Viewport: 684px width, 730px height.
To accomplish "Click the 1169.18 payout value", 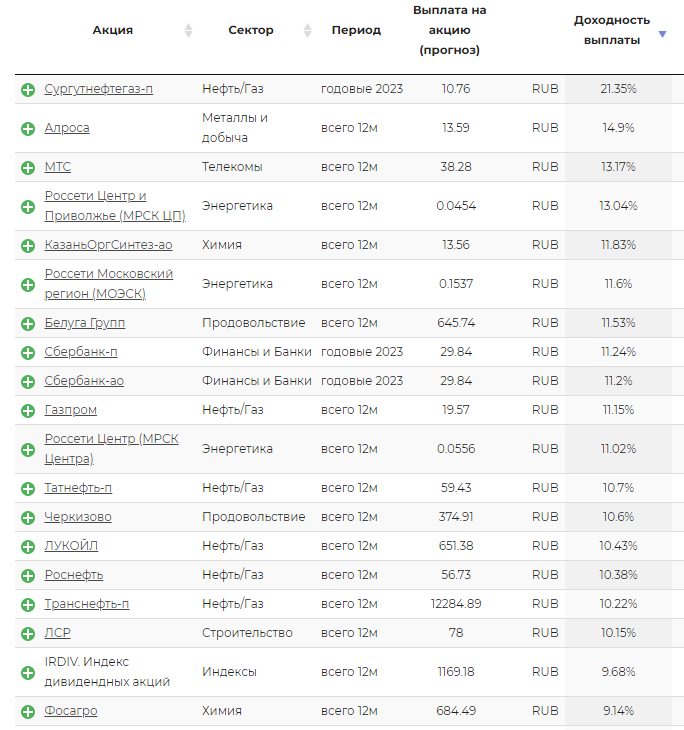I will pyautogui.click(x=456, y=672).
